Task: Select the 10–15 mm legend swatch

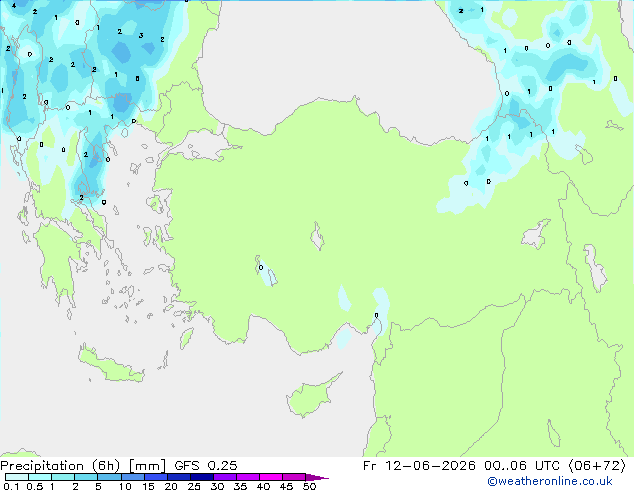Action: tap(133, 477)
